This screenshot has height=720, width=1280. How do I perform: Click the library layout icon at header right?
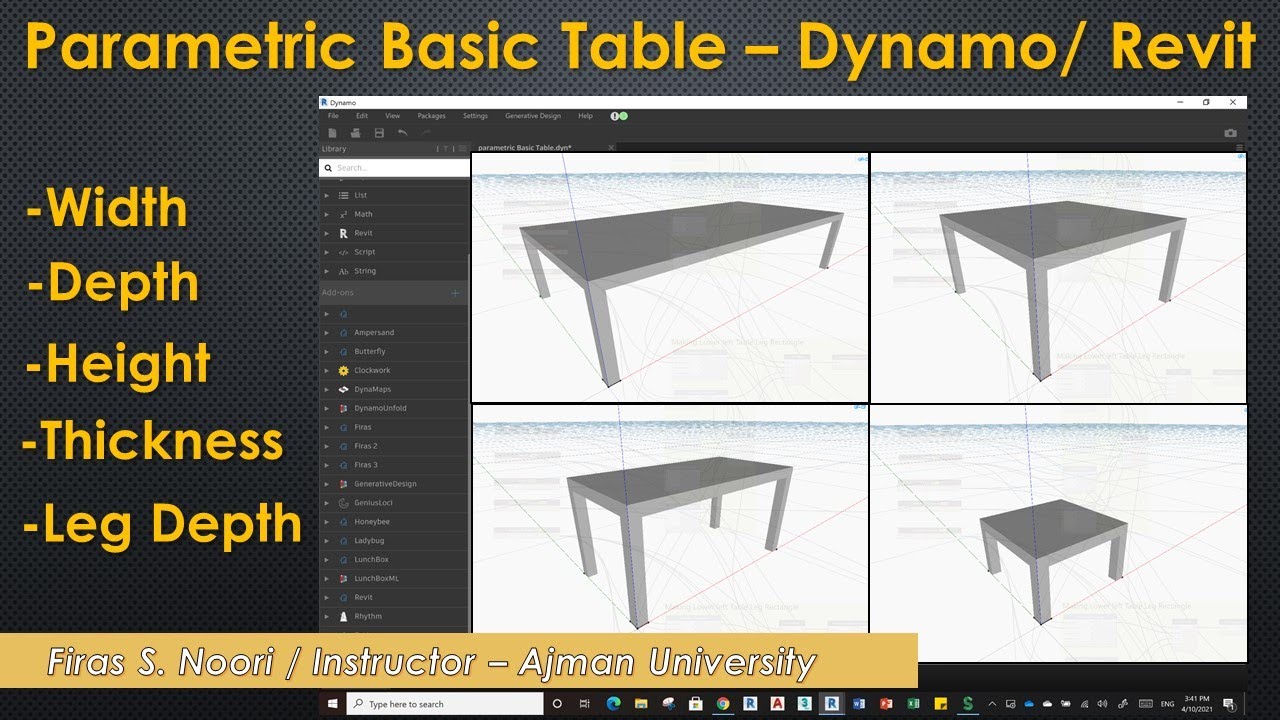pos(462,149)
